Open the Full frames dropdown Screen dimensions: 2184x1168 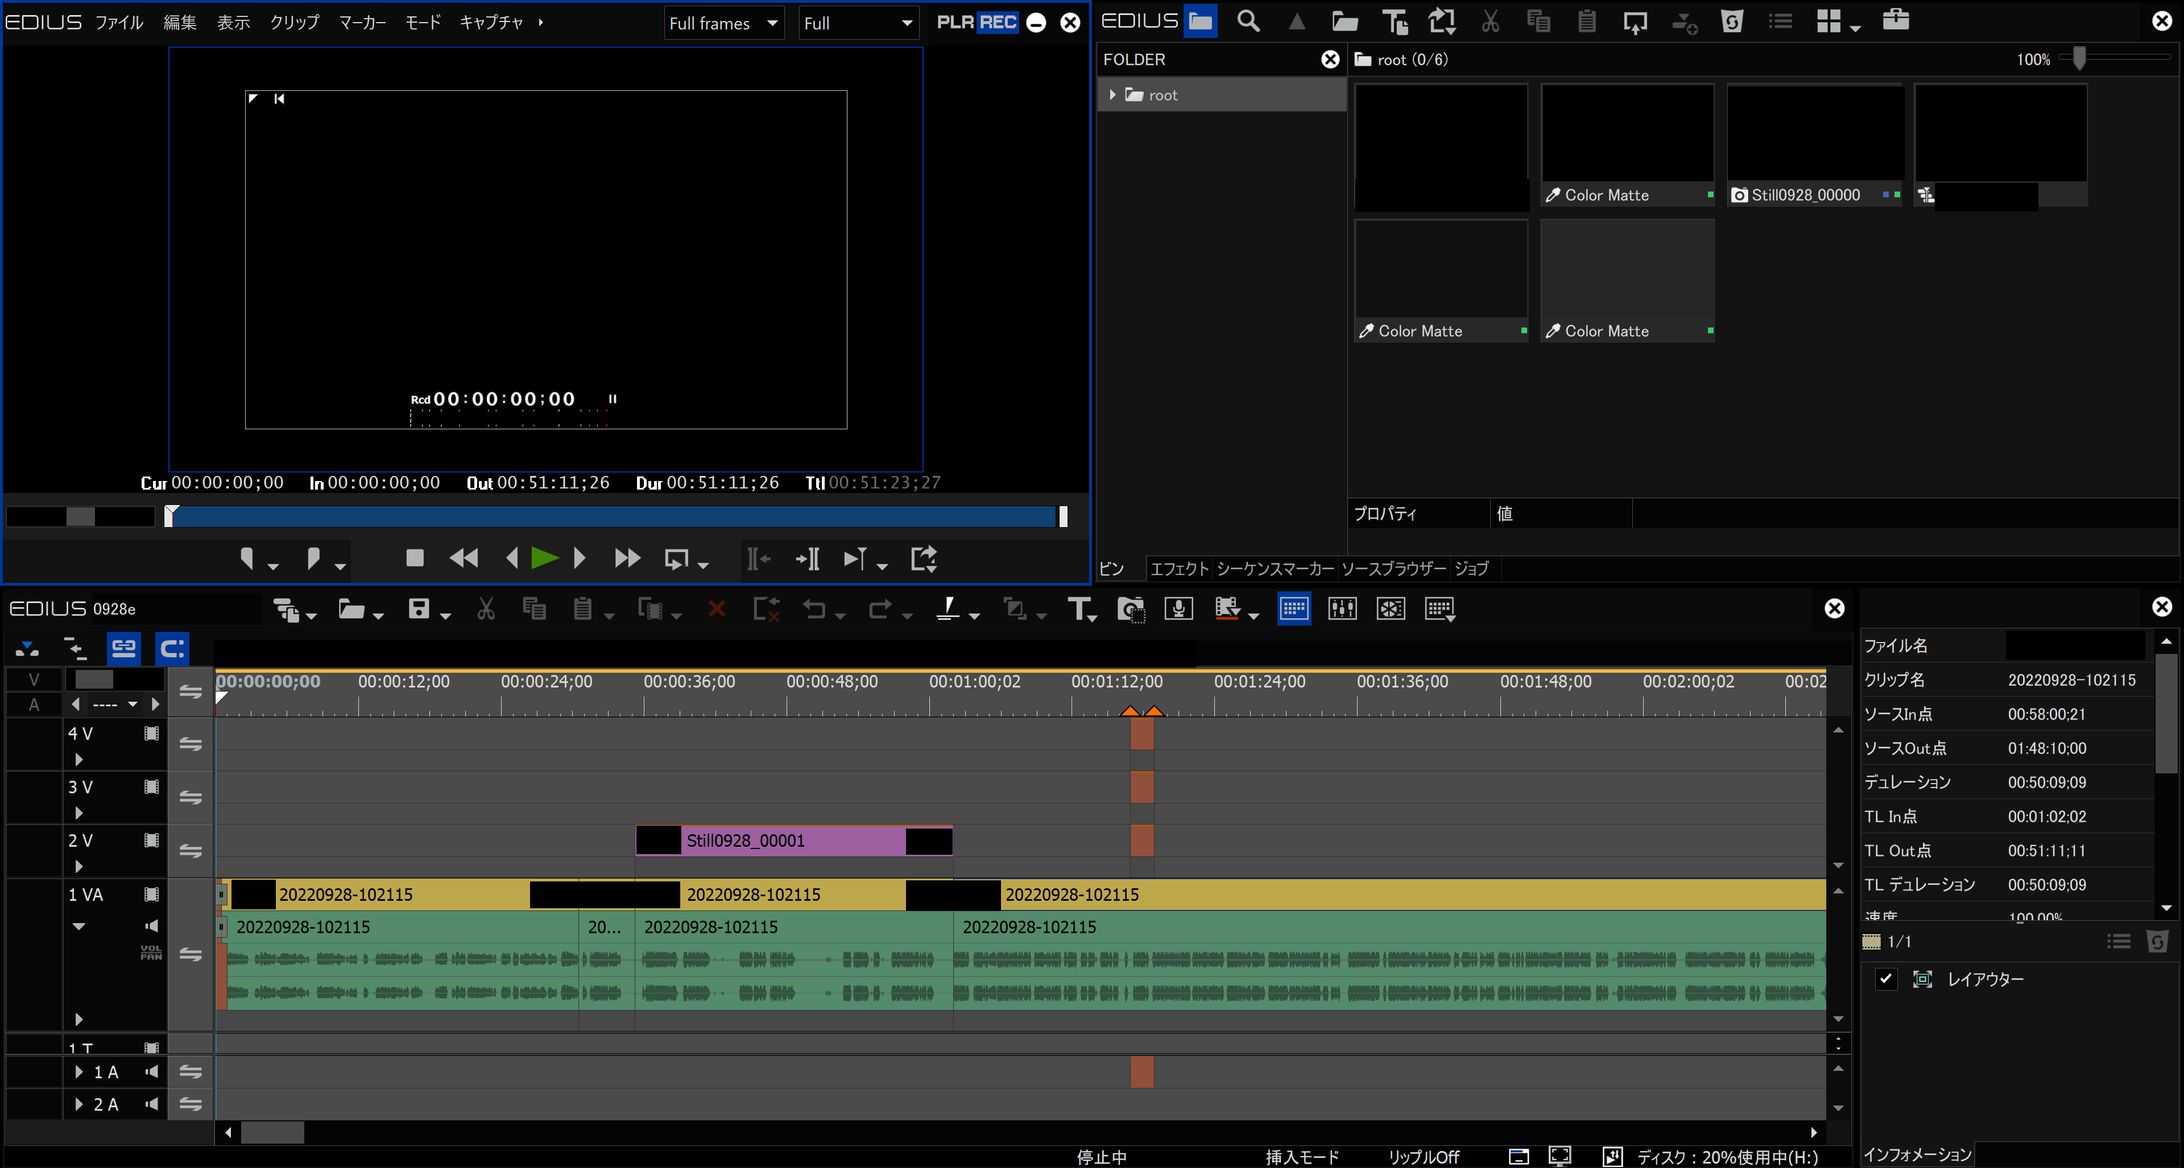[x=724, y=23]
